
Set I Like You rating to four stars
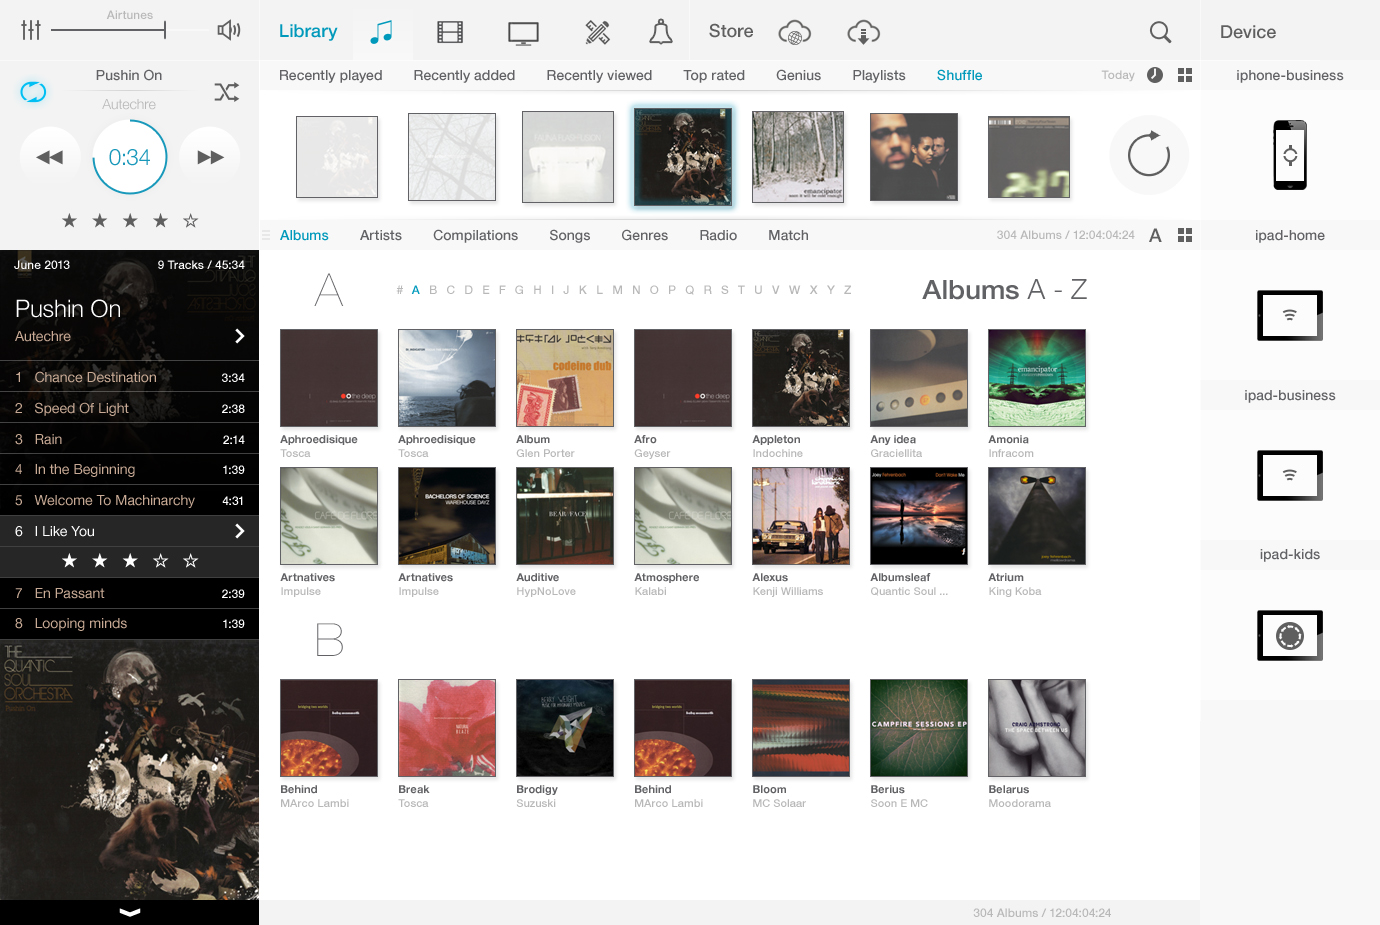tap(160, 561)
